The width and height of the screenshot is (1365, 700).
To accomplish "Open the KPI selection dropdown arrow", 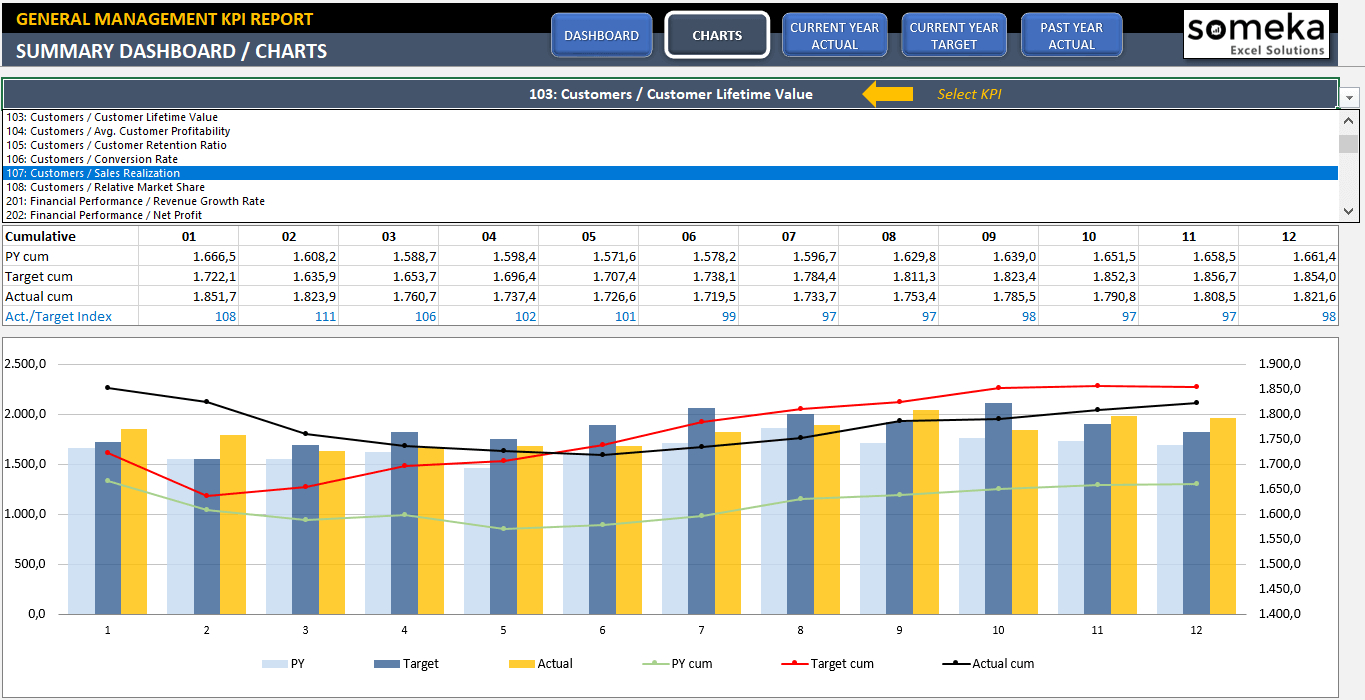I will [1350, 97].
